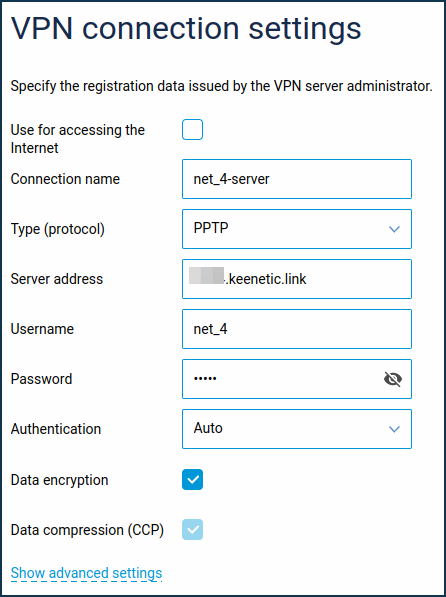Click the chevron arrow in the Auto field

pos(394,429)
